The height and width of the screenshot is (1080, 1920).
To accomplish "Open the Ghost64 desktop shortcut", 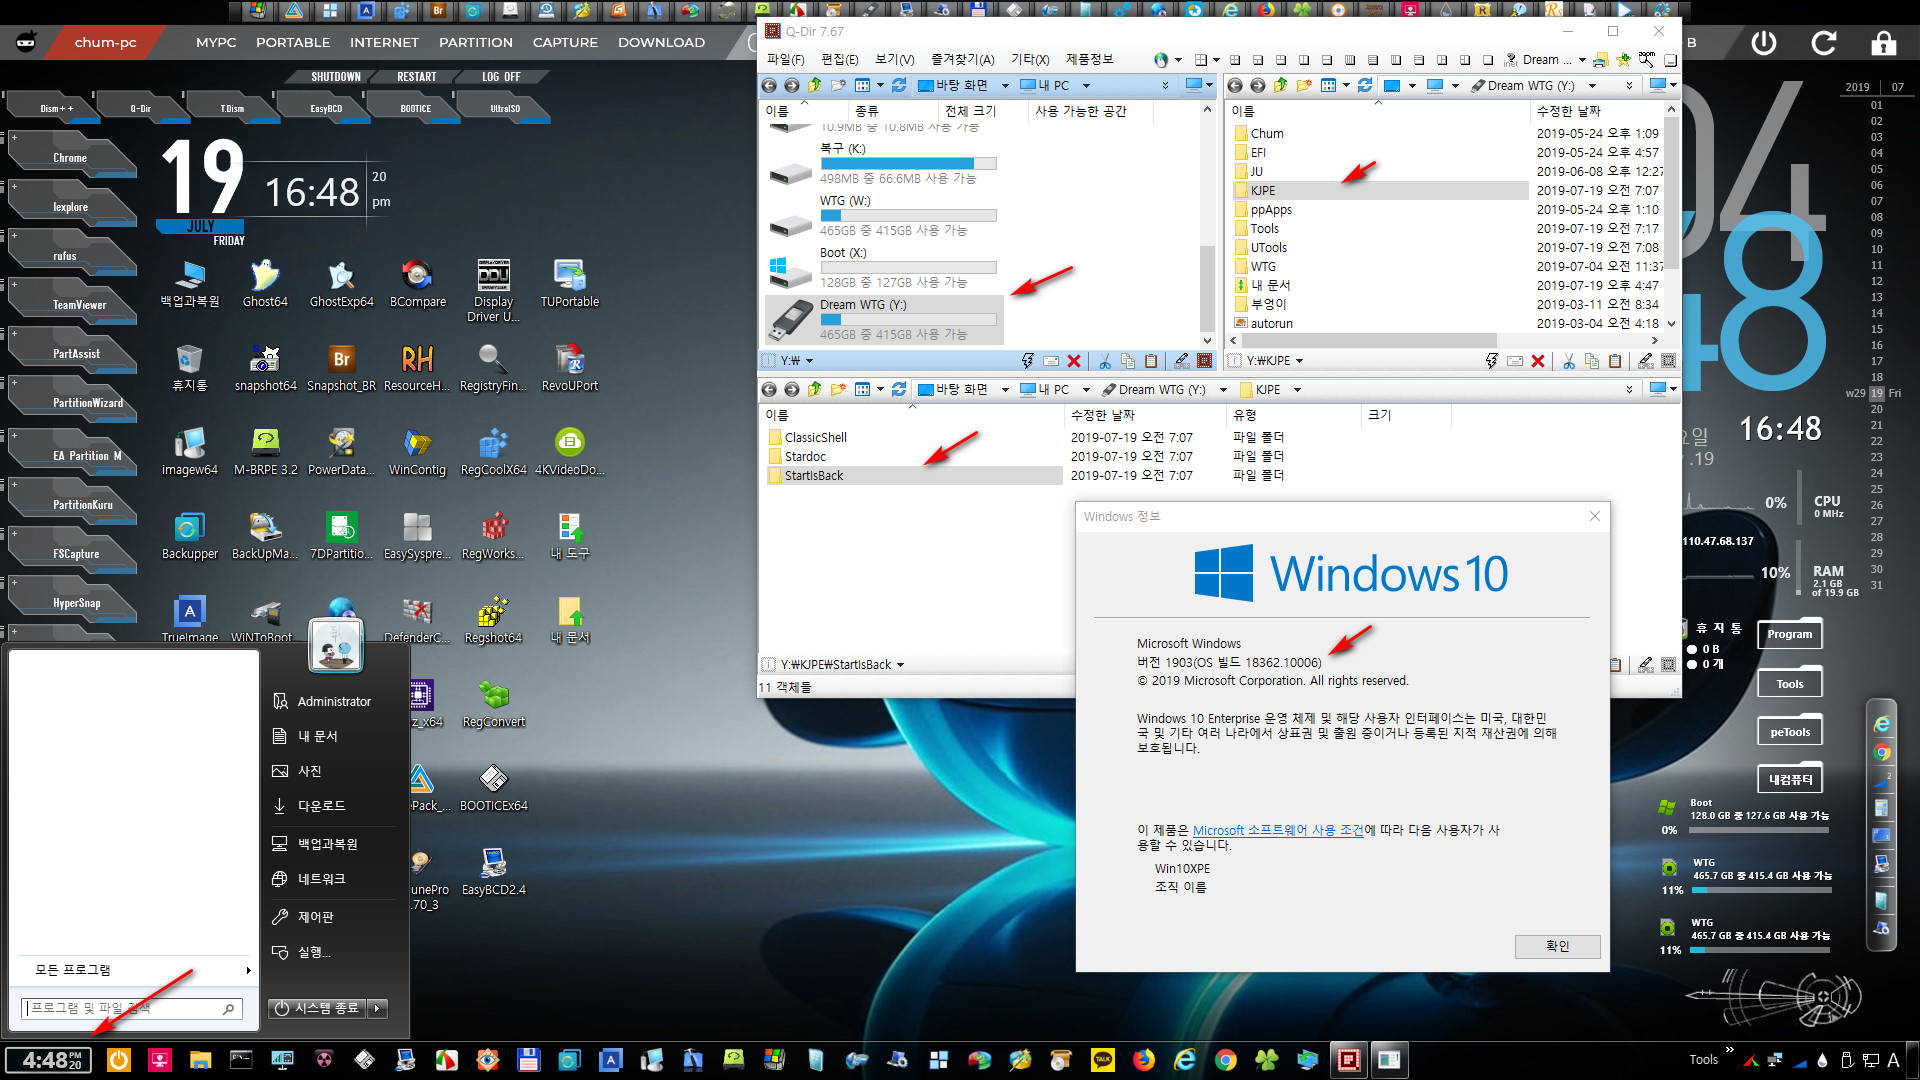I will (265, 283).
